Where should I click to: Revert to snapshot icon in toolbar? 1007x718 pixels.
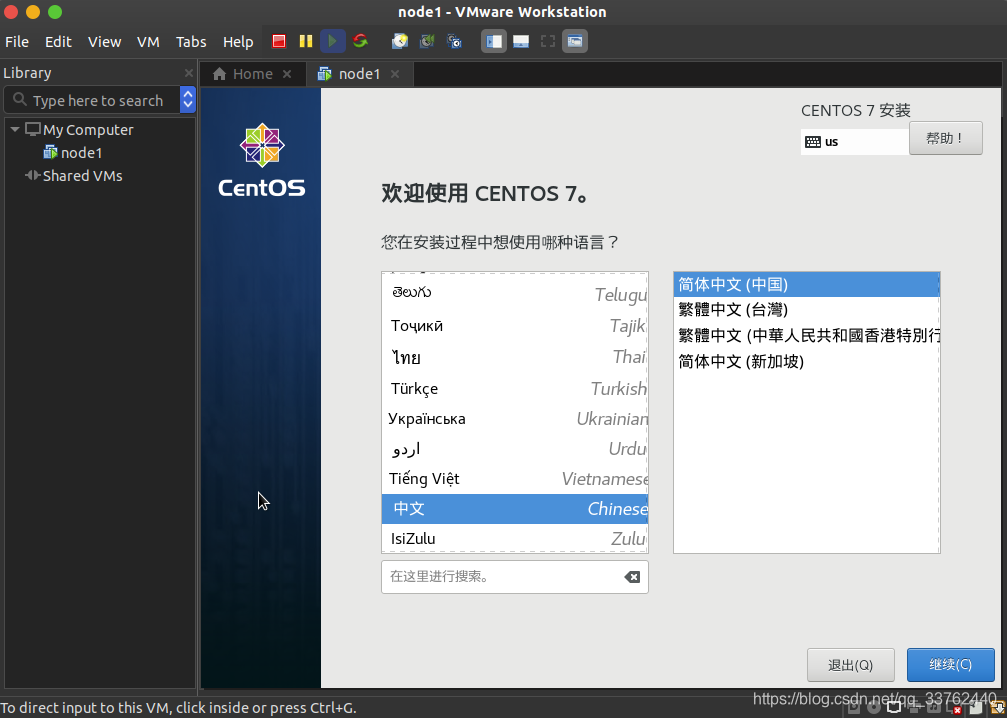427,42
